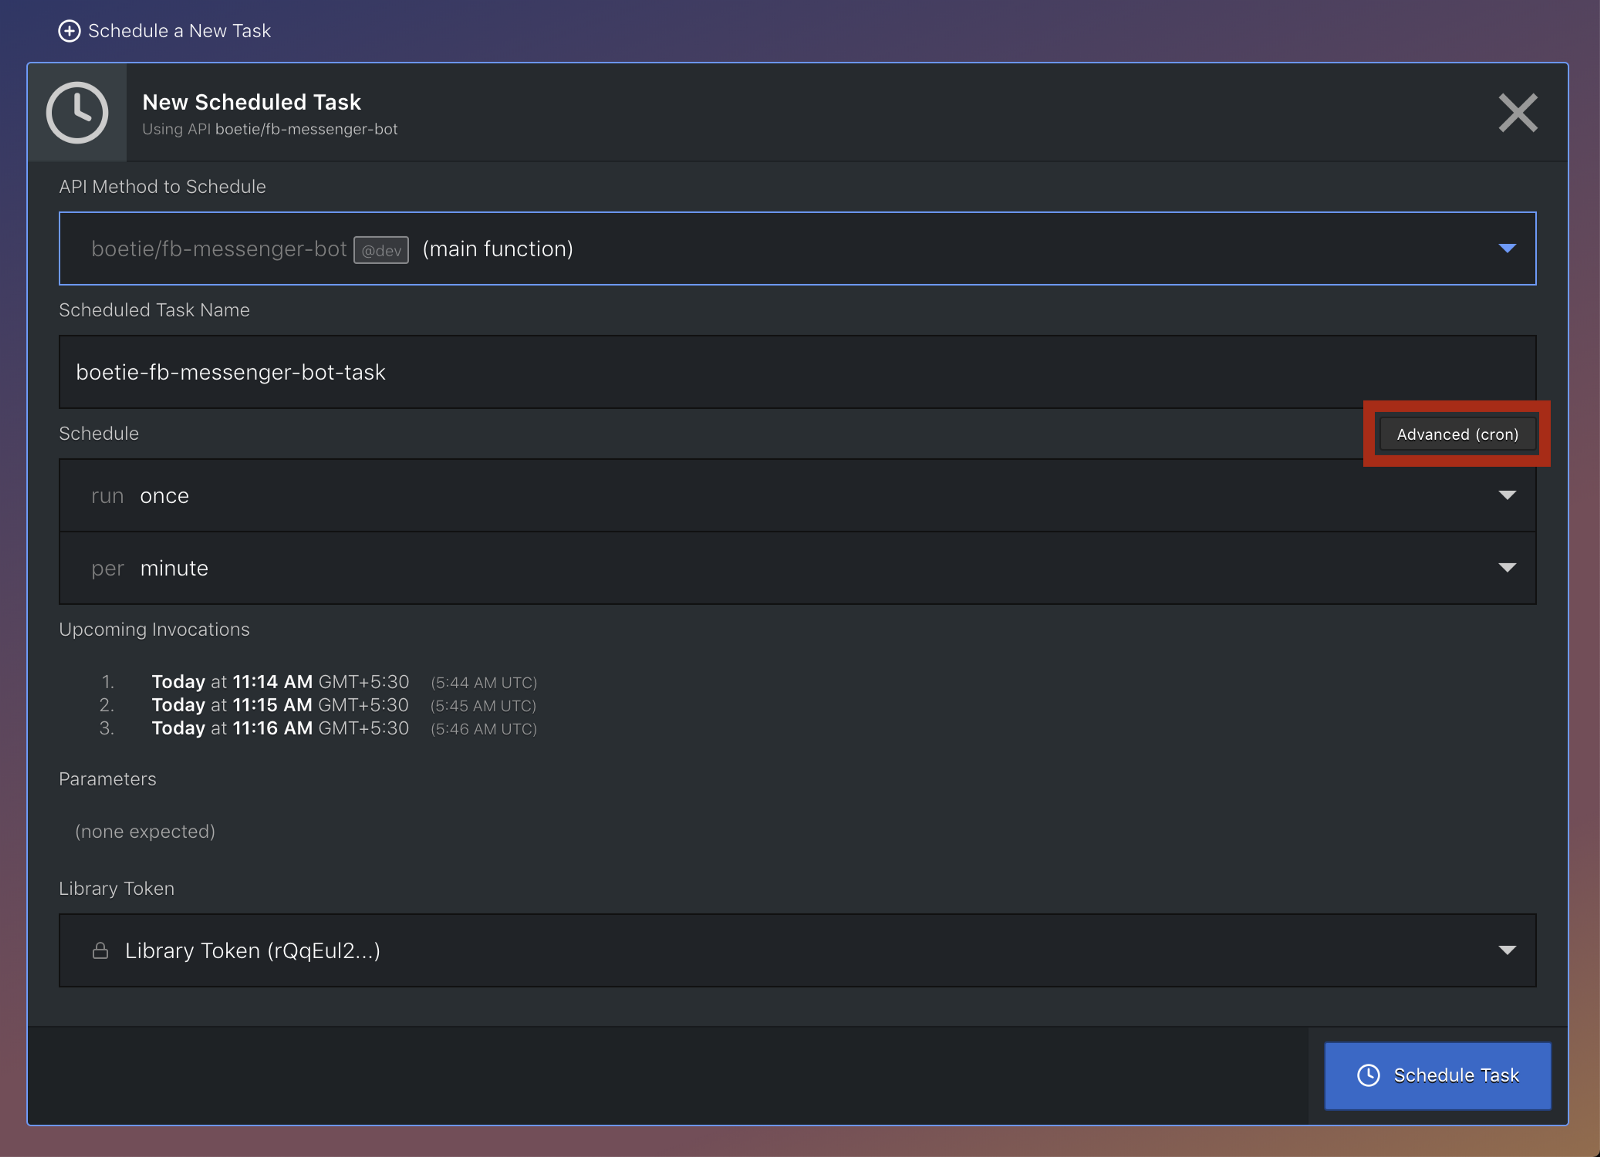1600x1157 pixels.
Task: Click the "(none expected)" parameters text
Action: [145, 832]
